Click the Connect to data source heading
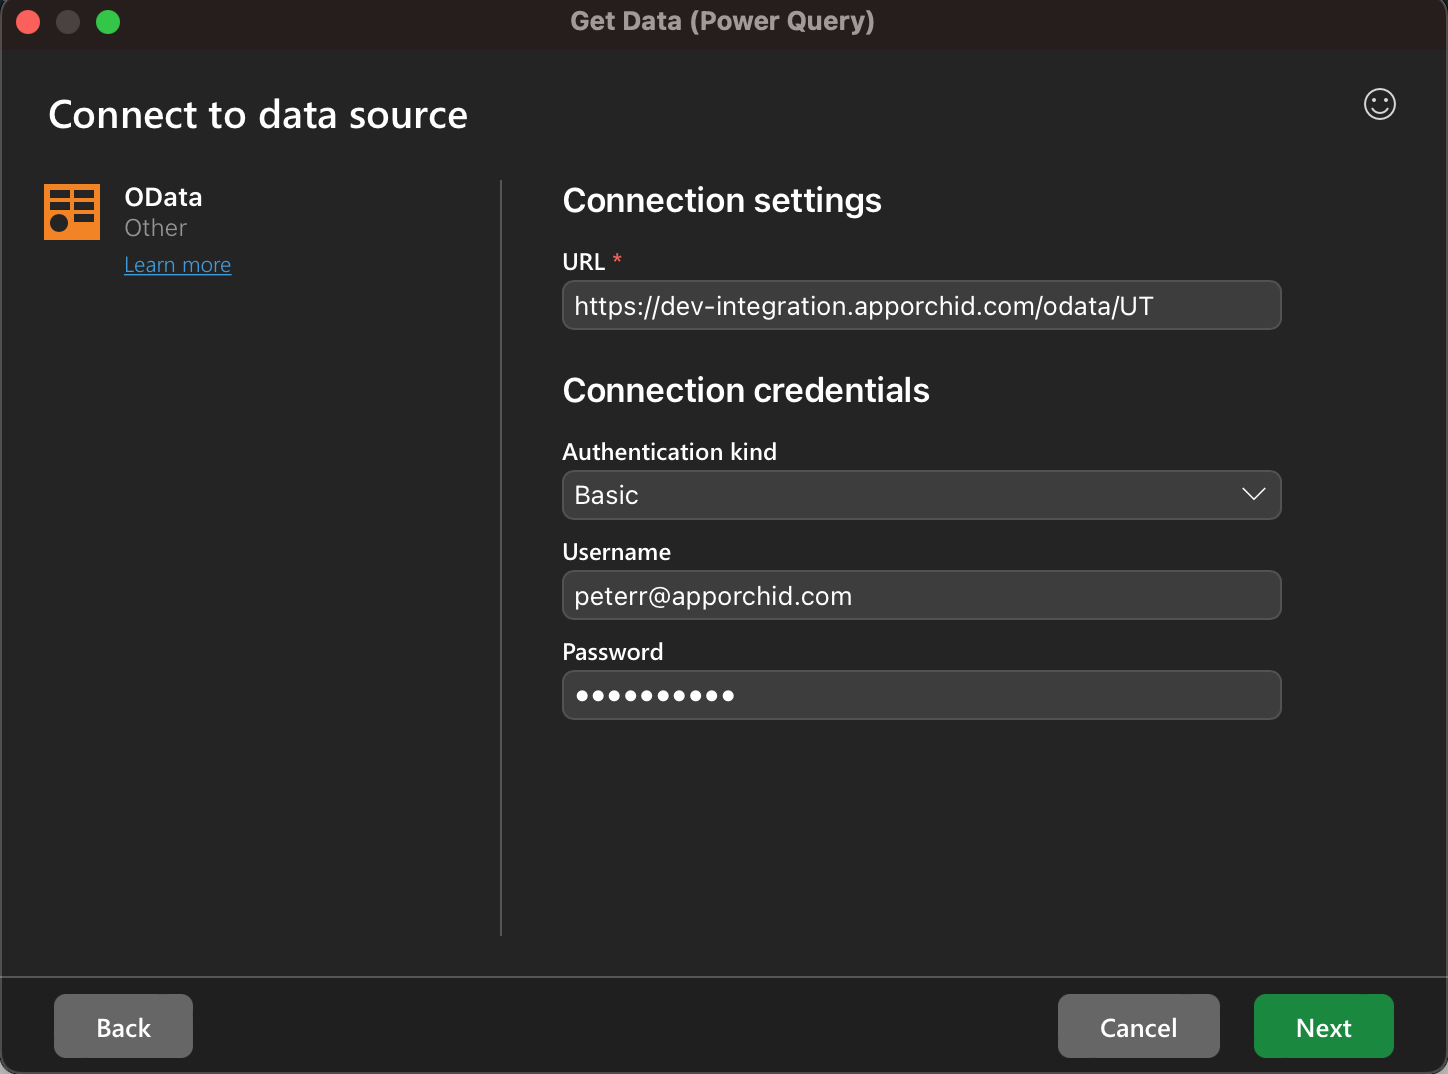Screen dimensions: 1448x1074 (x=258, y=115)
